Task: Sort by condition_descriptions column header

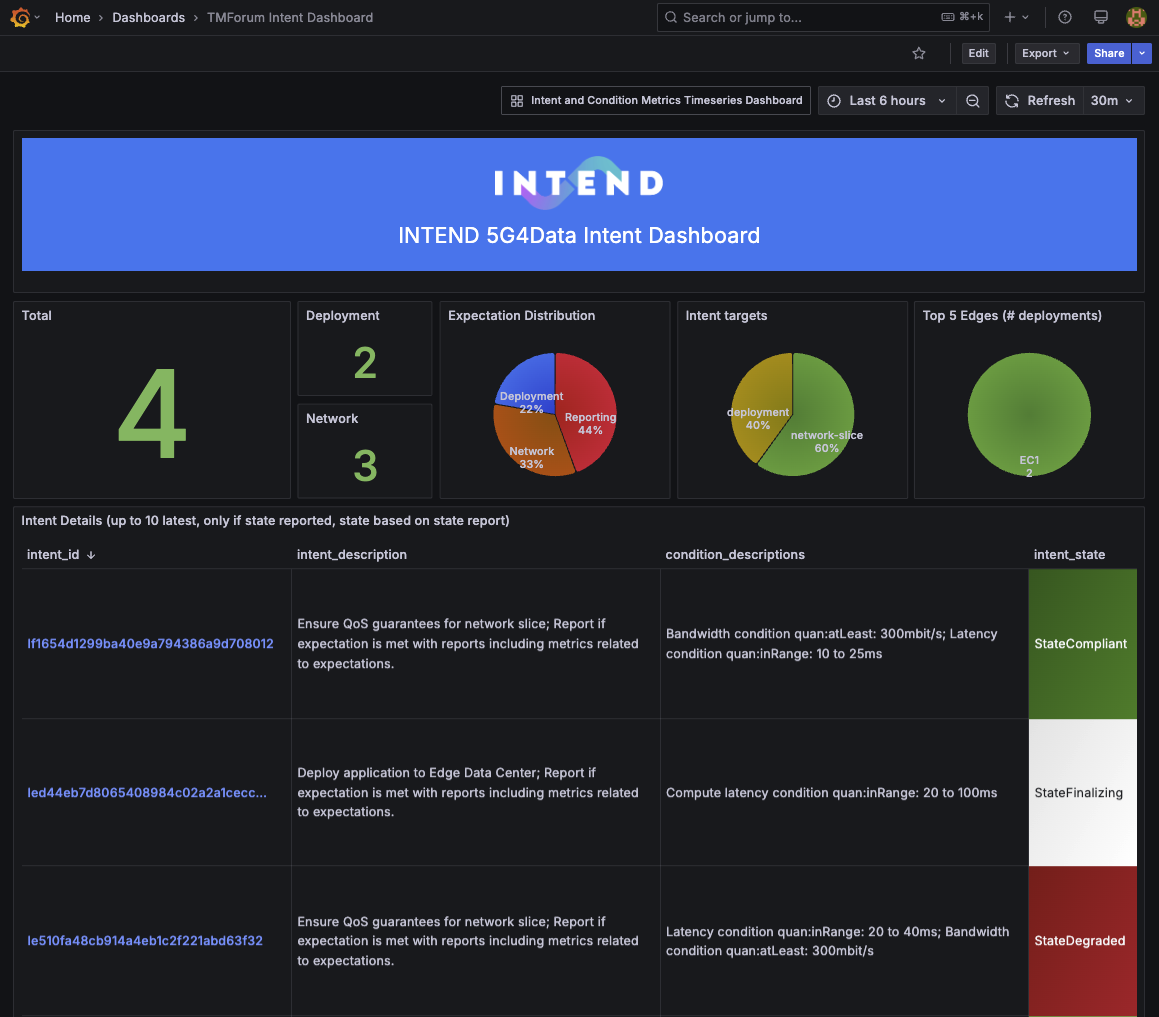Action: (735, 554)
